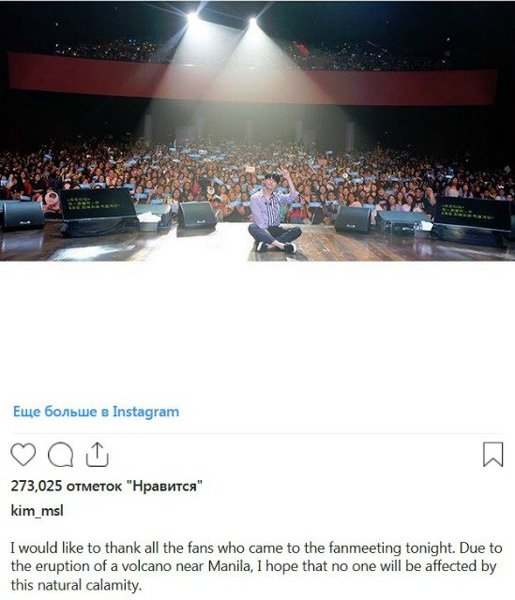Click the stage speaker left of the performer
515x600 pixels.
pyautogui.click(x=197, y=215)
